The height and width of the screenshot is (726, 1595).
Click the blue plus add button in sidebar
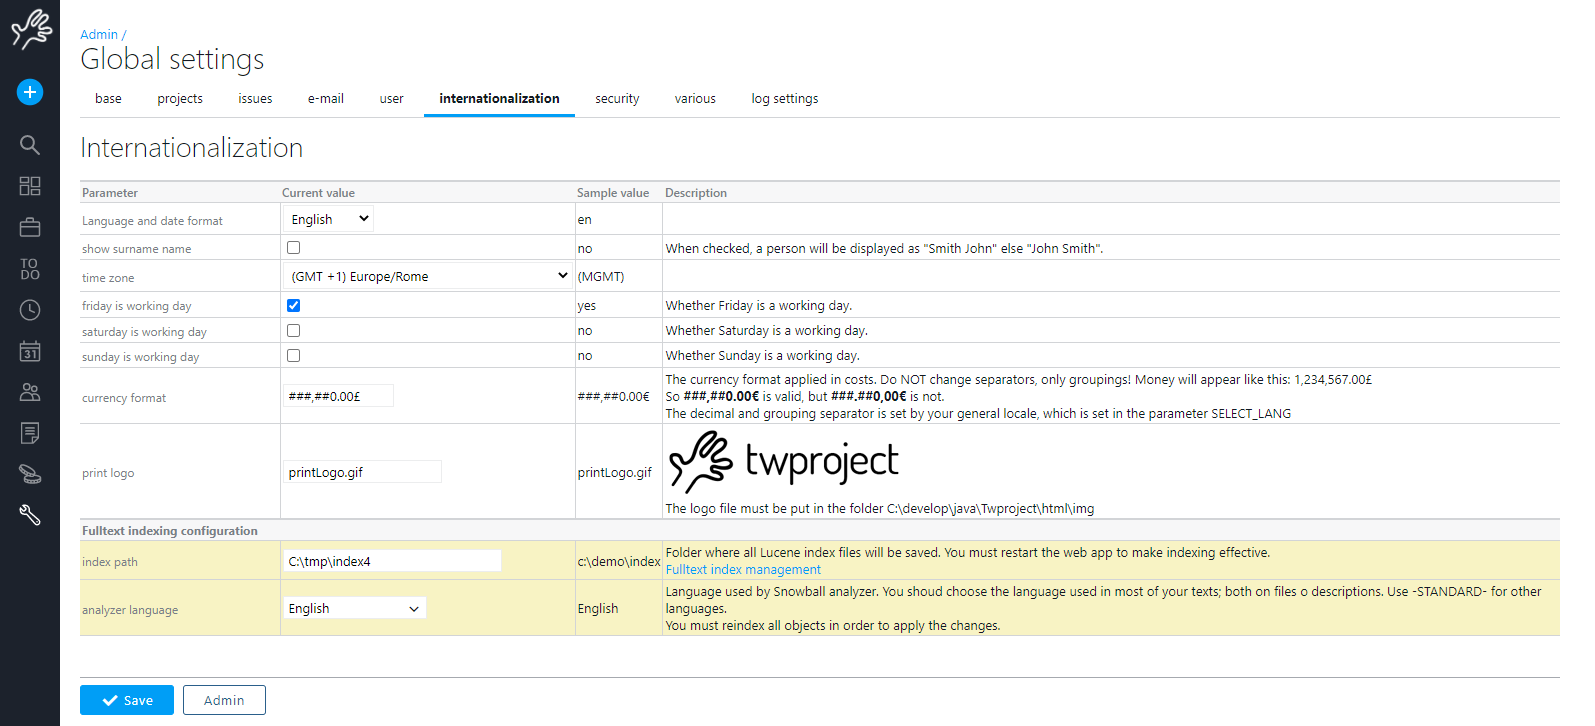[x=30, y=92]
